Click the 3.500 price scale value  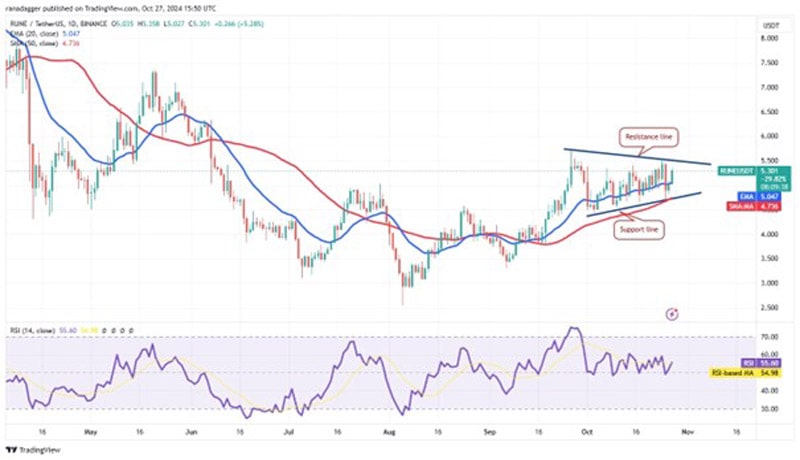[x=769, y=259]
